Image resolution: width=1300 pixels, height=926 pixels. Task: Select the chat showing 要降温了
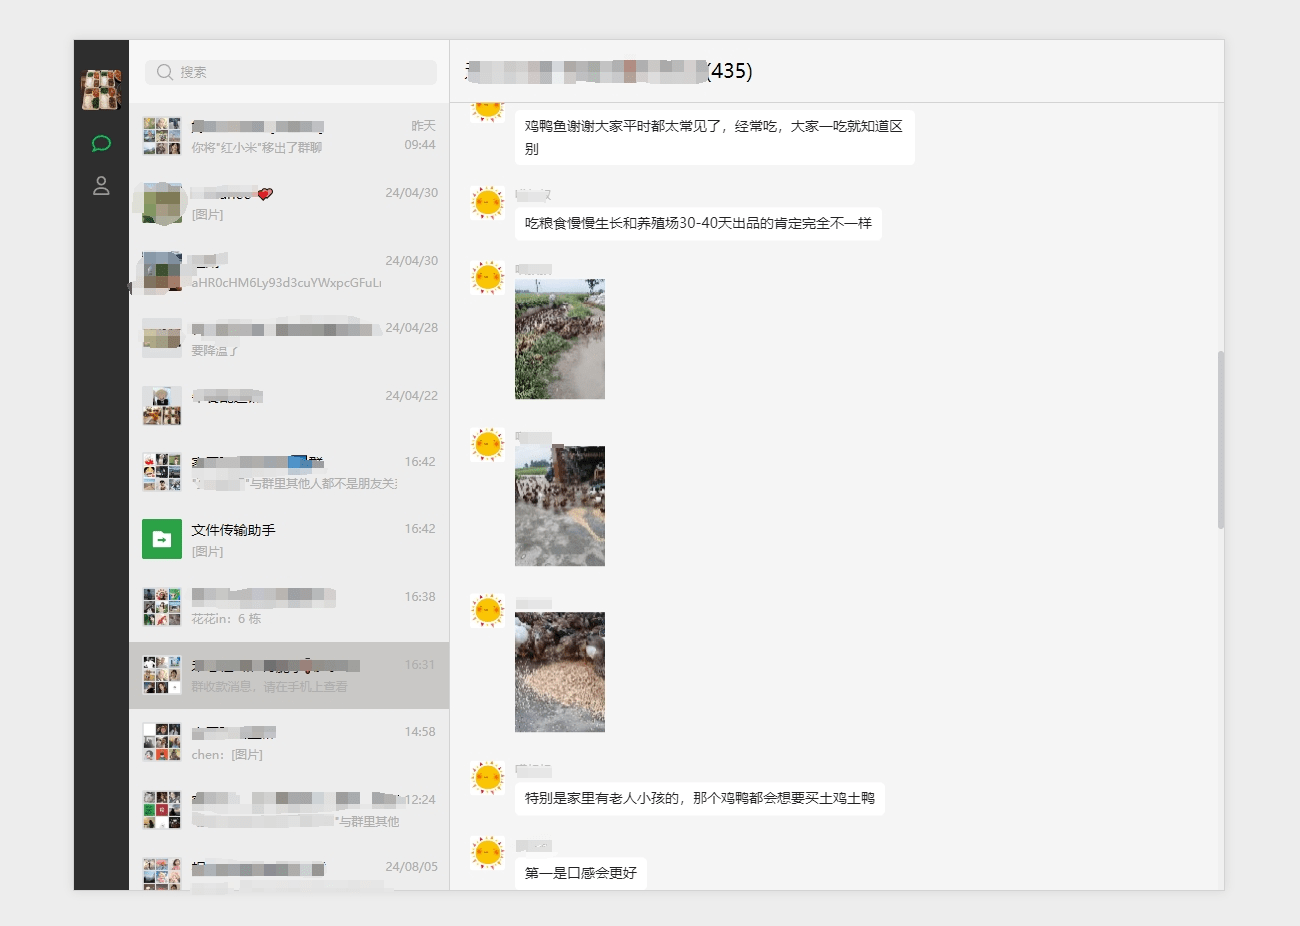click(x=290, y=338)
